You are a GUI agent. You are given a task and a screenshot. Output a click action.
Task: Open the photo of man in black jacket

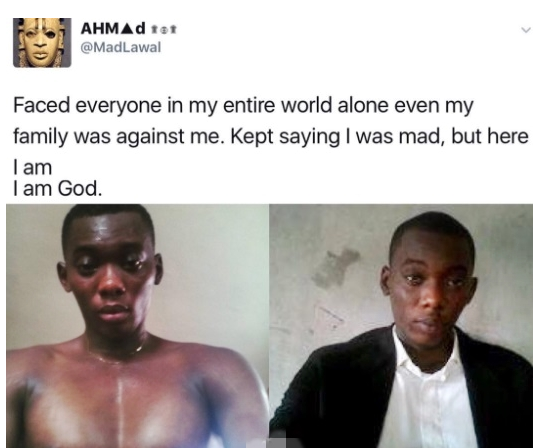point(401,326)
